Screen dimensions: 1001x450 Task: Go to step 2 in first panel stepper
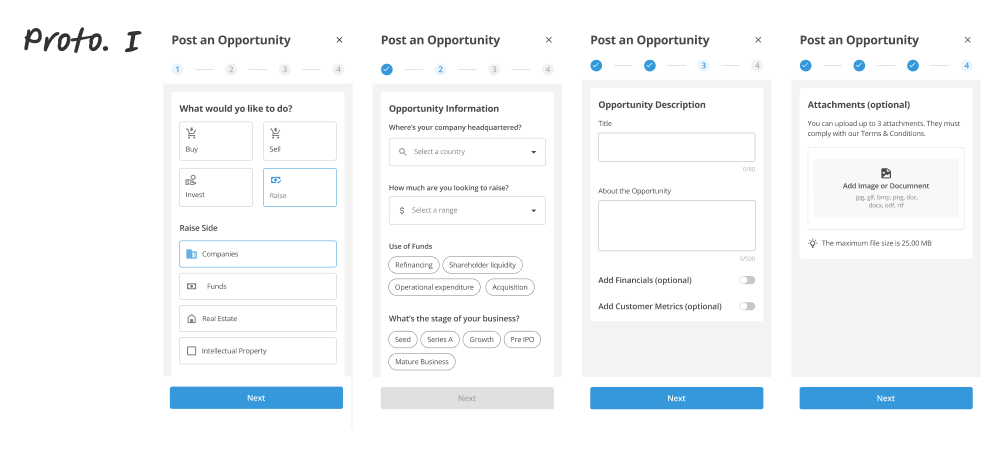tap(231, 70)
